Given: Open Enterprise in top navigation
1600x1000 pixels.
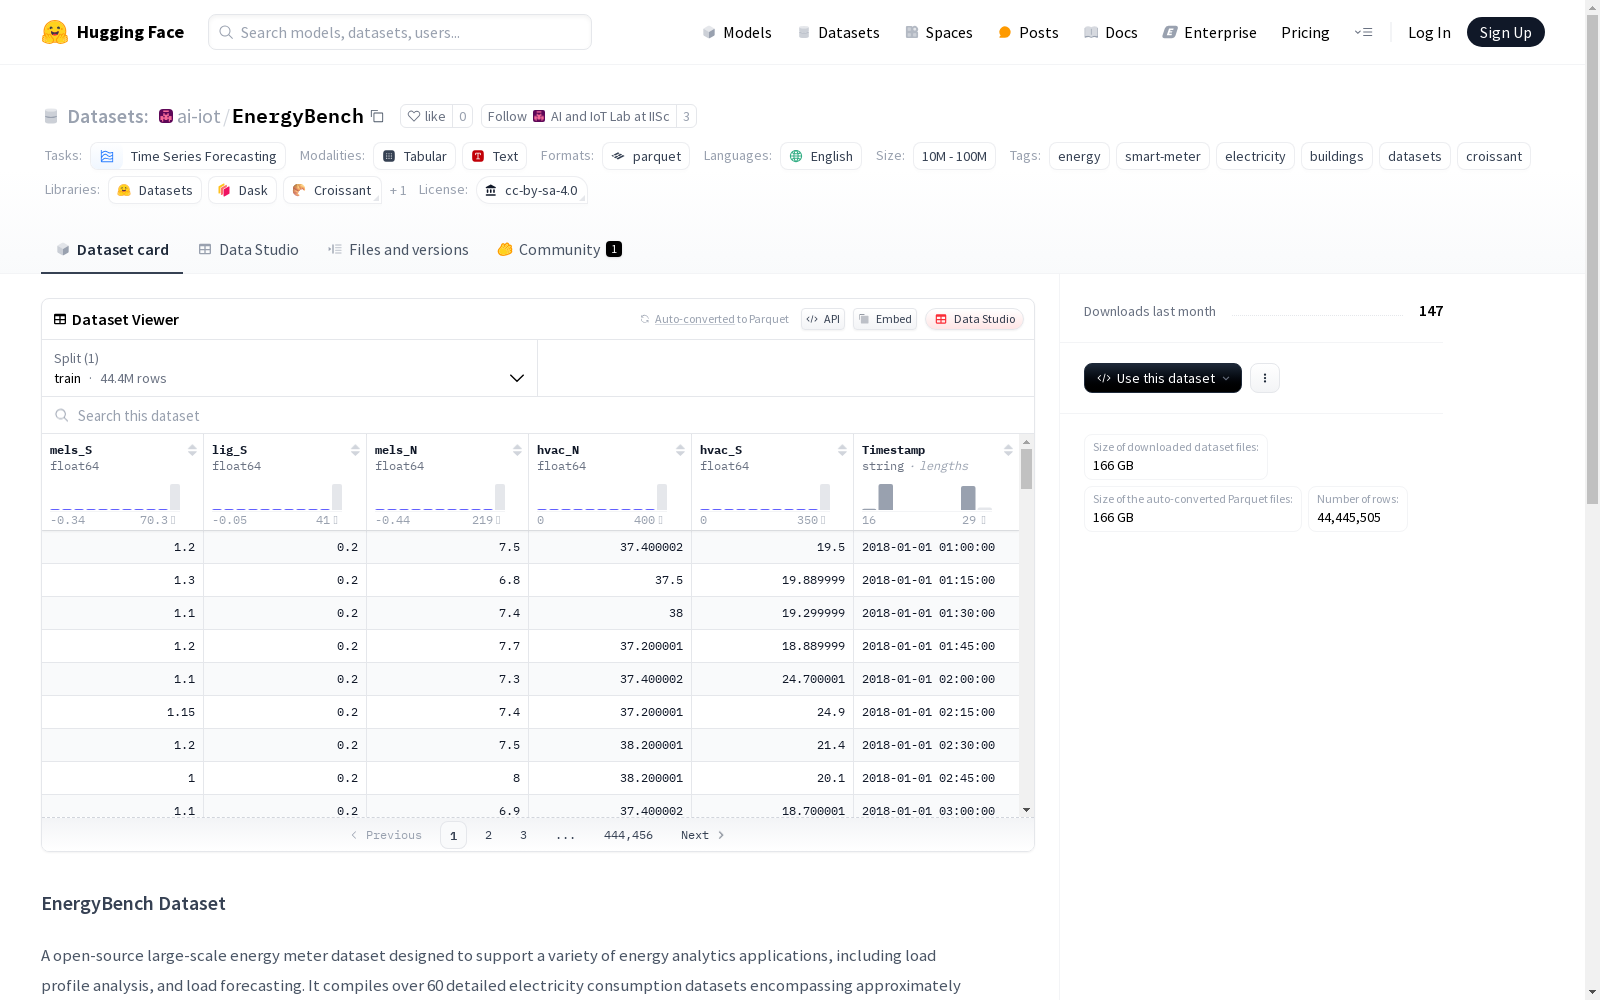Looking at the screenshot, I should coord(1209,32).
